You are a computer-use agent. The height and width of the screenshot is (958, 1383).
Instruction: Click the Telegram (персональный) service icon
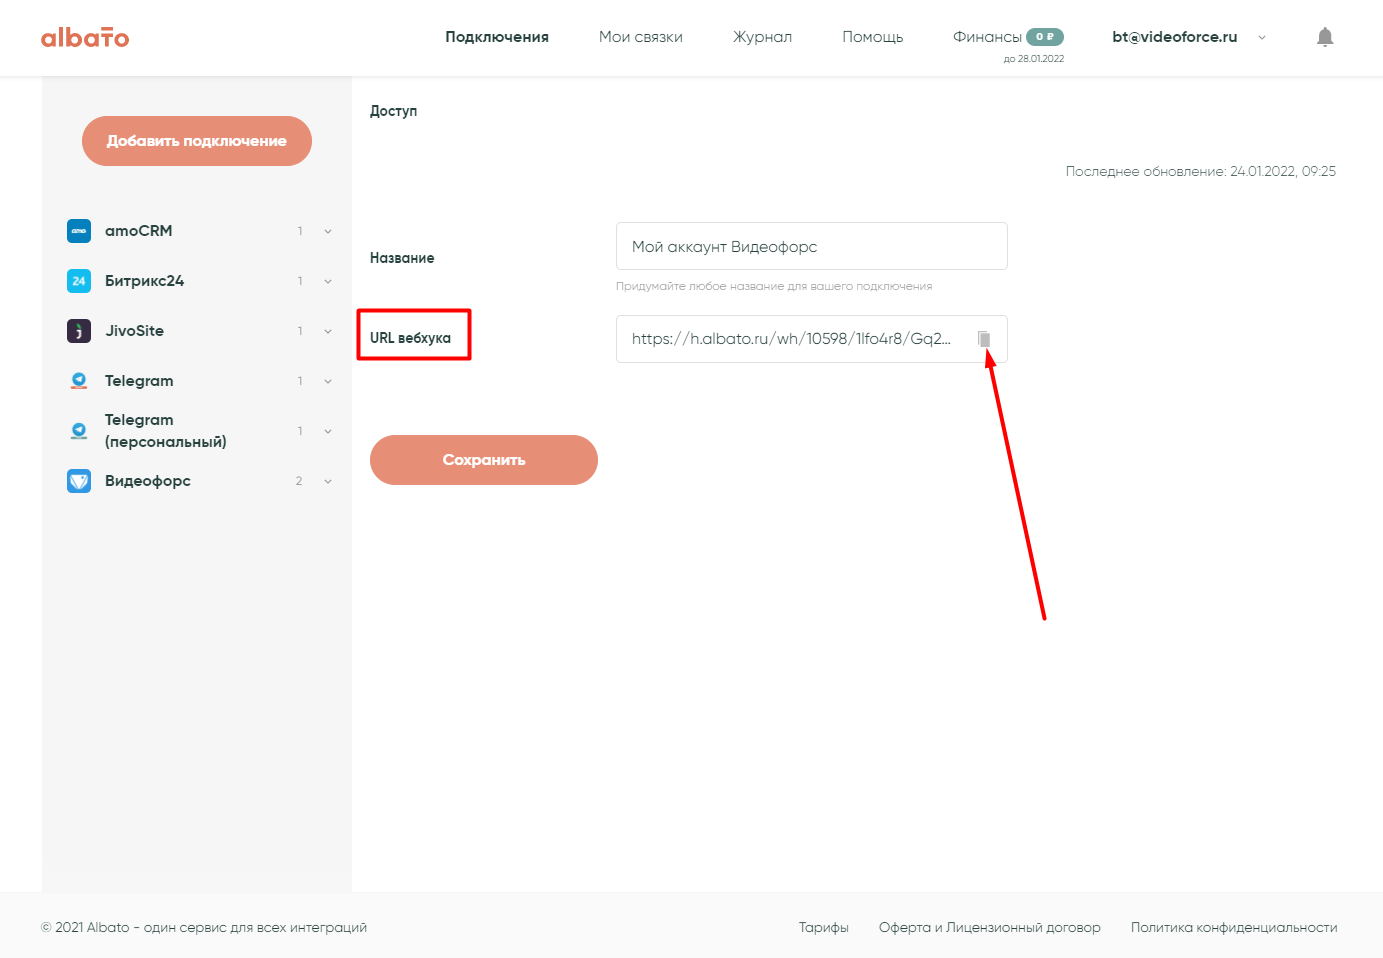point(79,431)
